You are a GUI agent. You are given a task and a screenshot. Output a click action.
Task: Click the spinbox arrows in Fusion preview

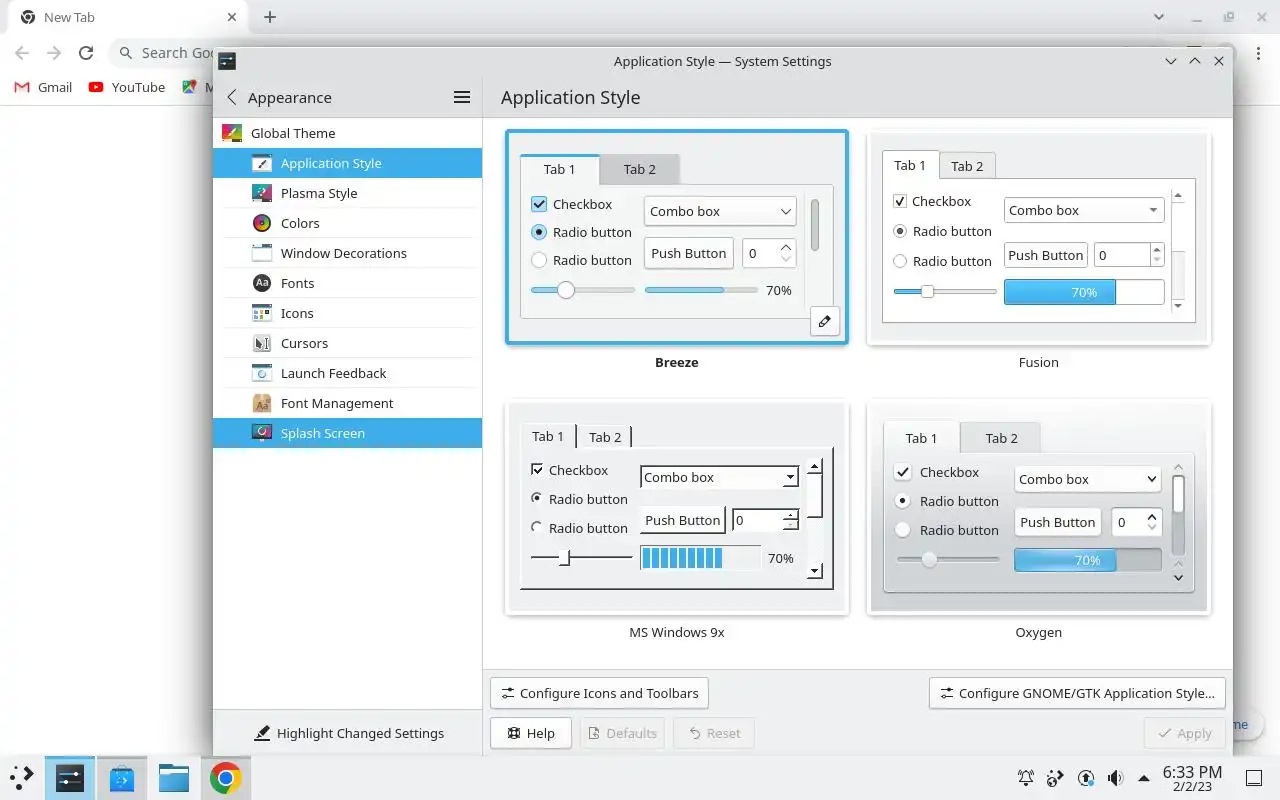(x=1157, y=255)
